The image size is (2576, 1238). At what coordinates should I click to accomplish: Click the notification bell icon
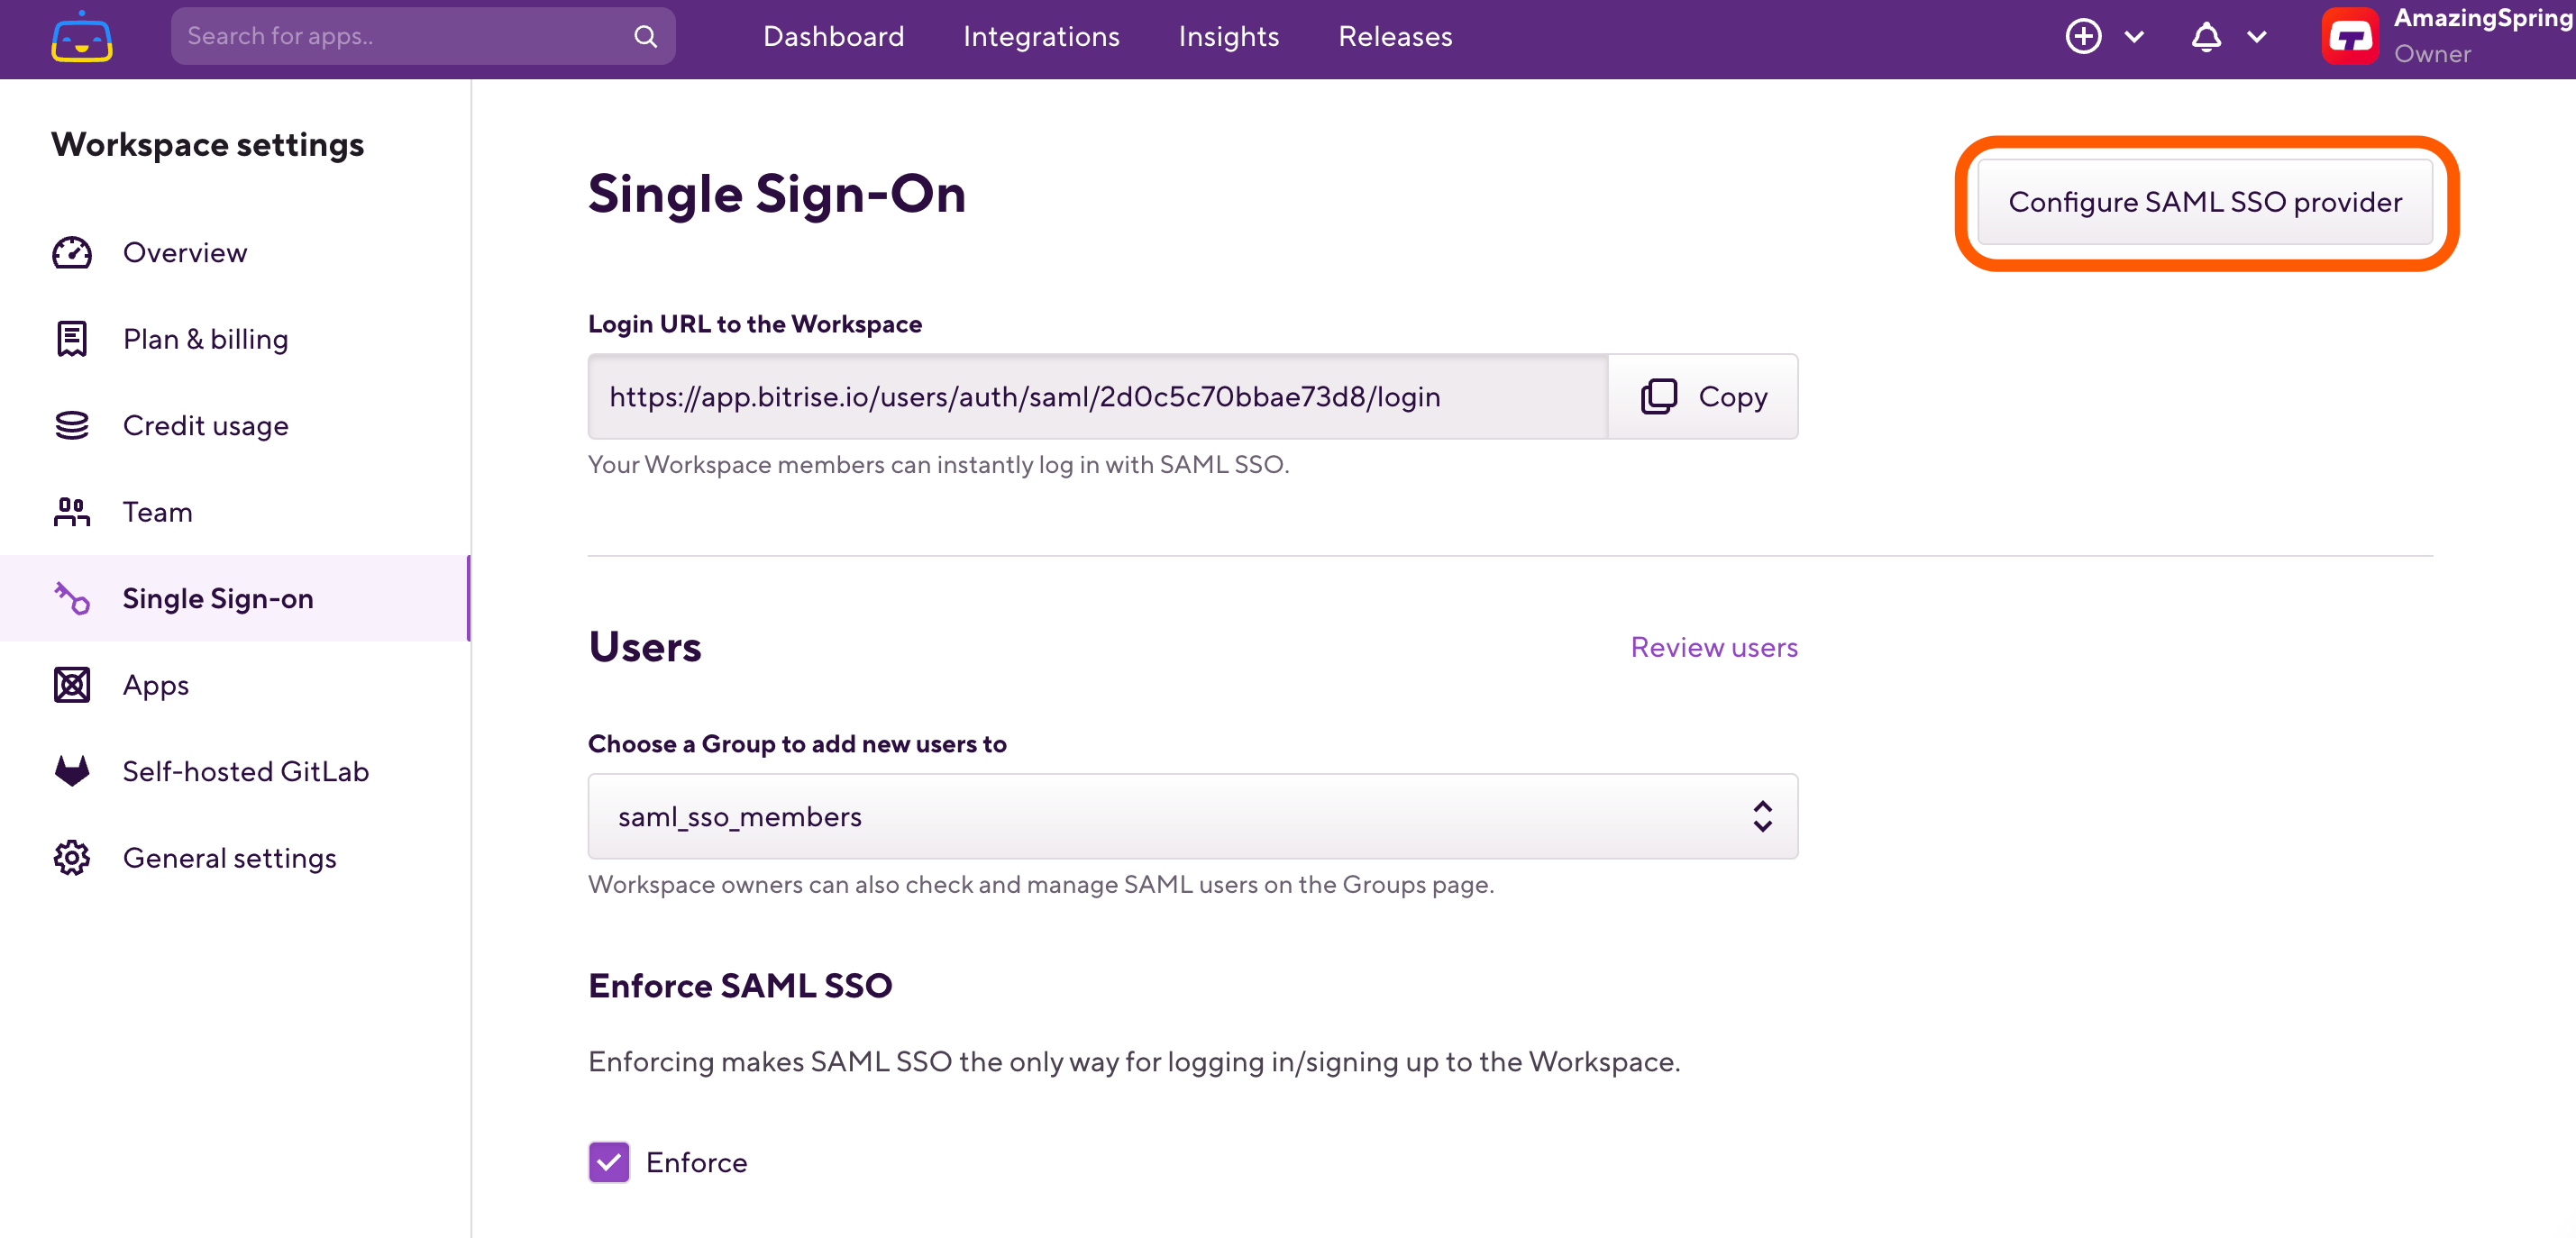(x=2206, y=37)
